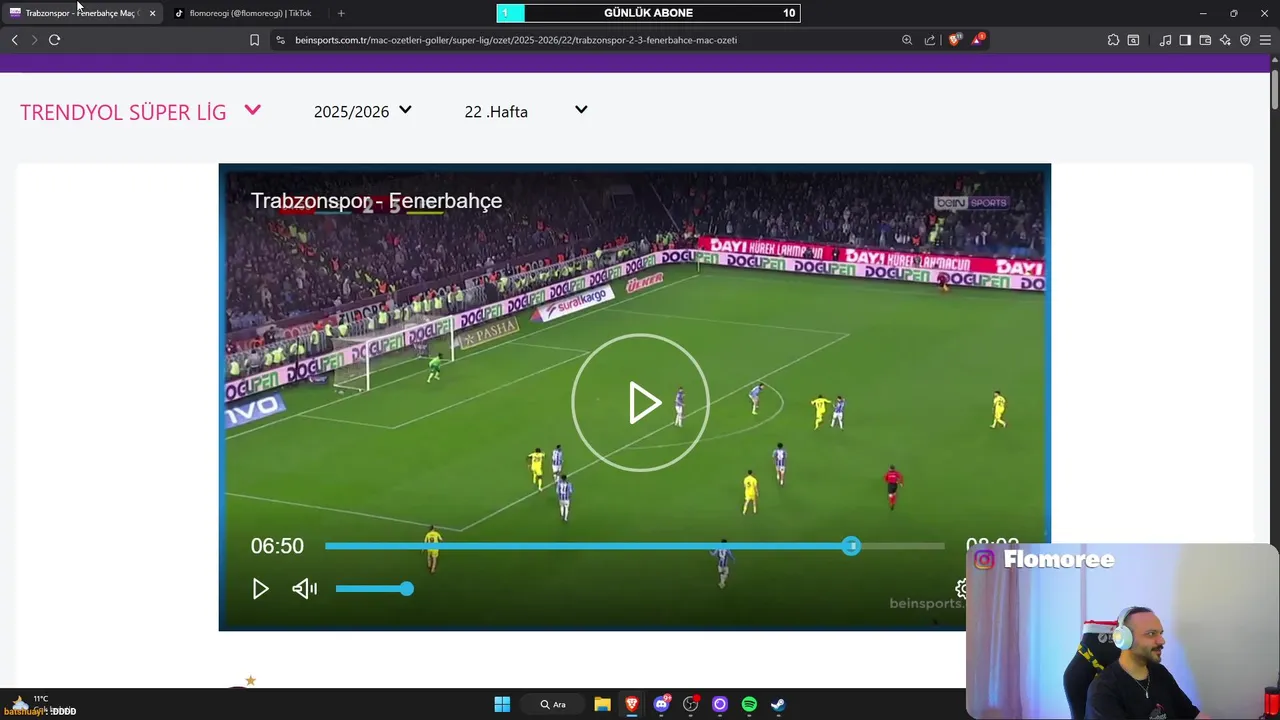The height and width of the screenshot is (720, 1280).
Task: Open the Trendyol Süper Lig league dropdown
Action: click(x=140, y=112)
